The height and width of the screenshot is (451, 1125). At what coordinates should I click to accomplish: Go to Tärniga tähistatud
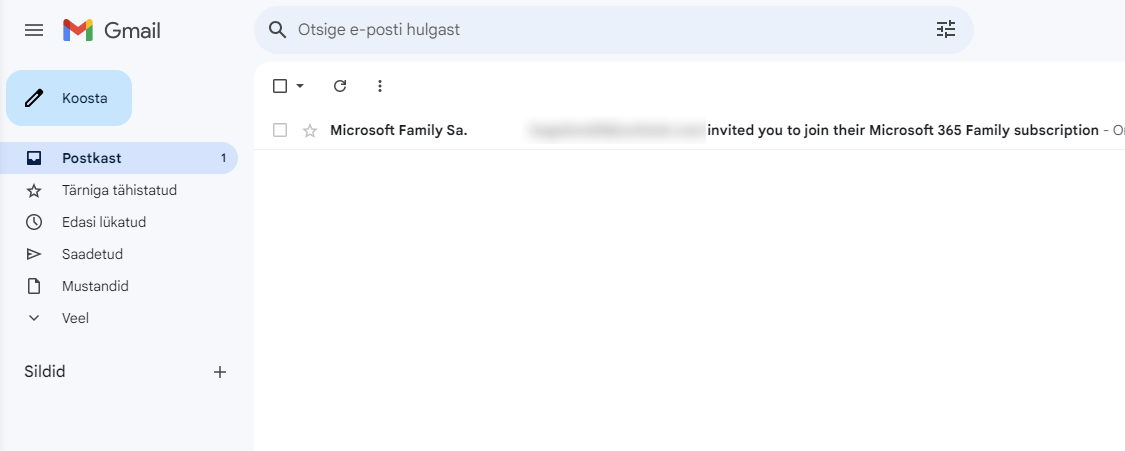[x=119, y=191]
